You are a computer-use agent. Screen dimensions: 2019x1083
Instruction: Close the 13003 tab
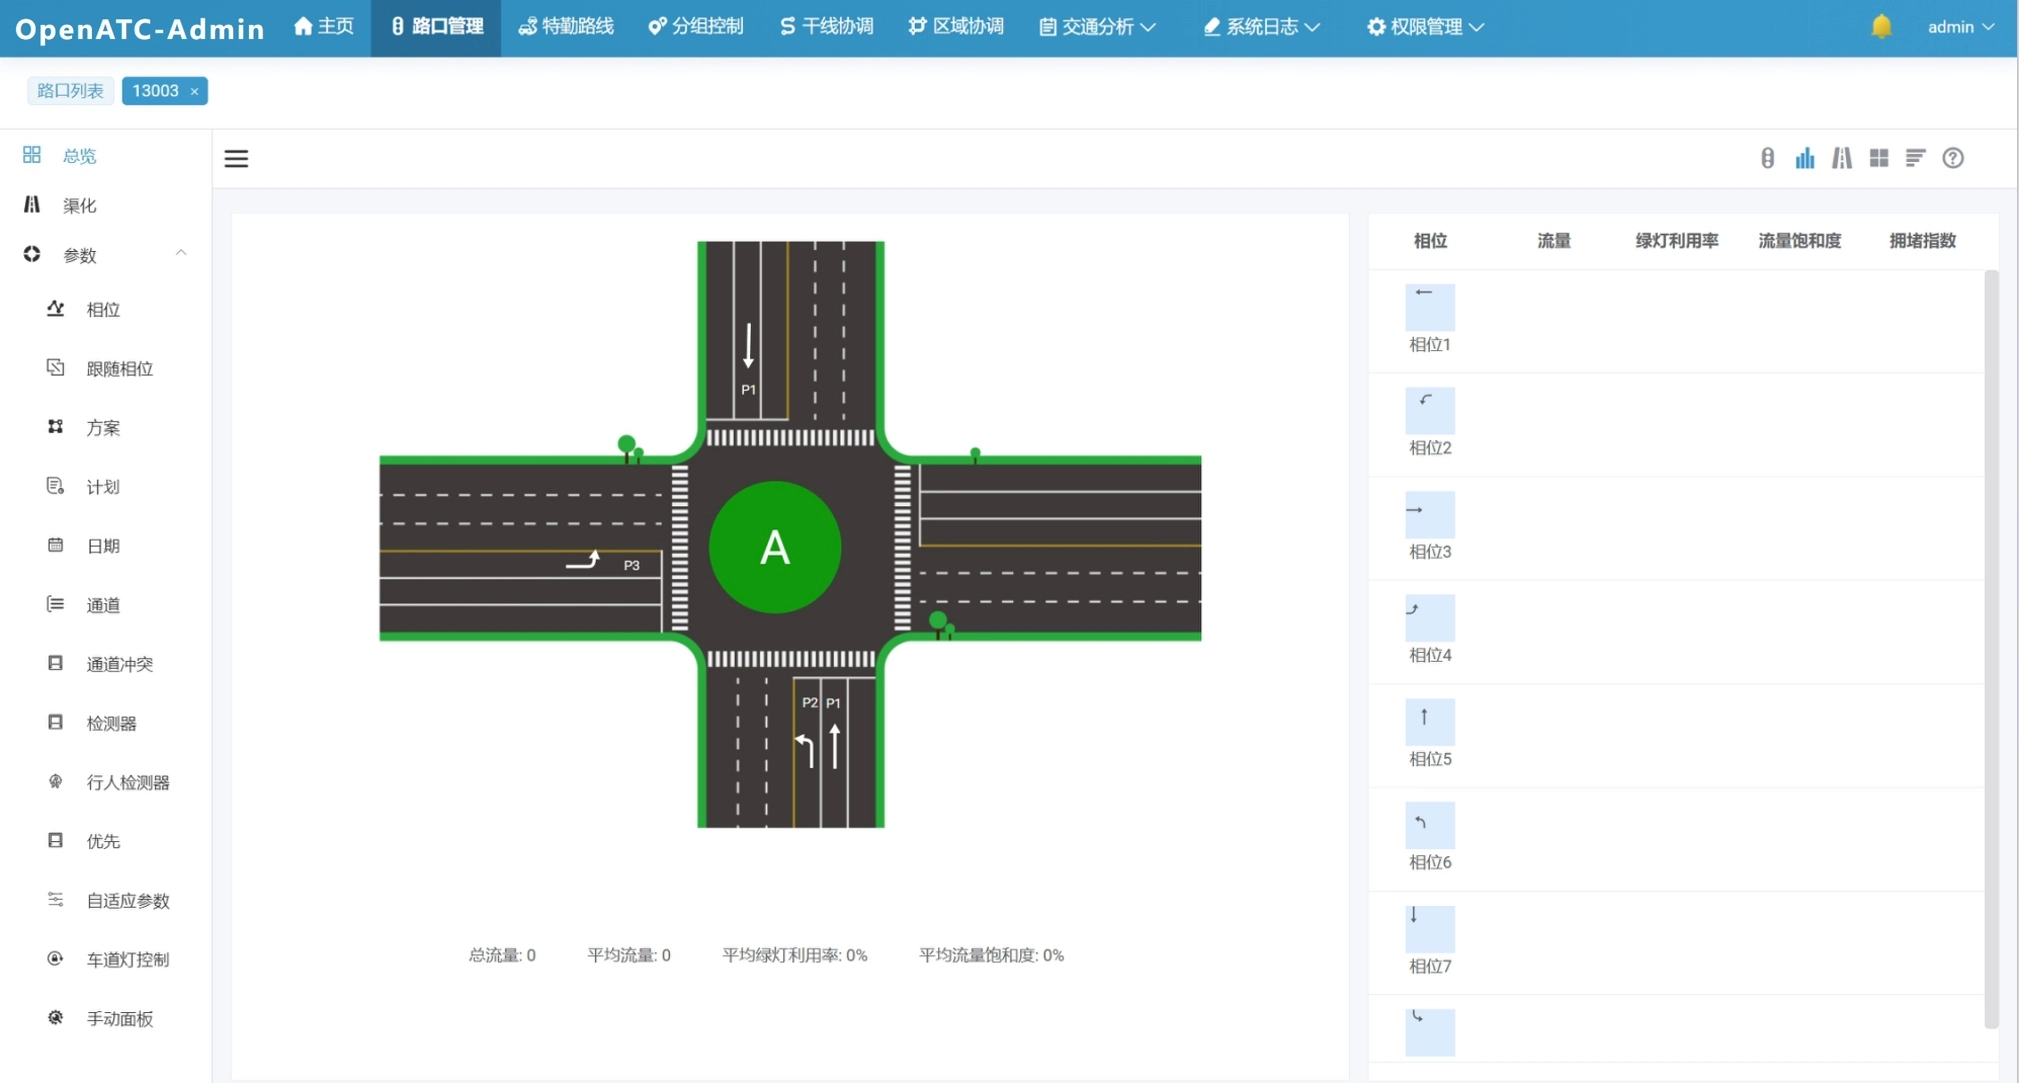pos(195,92)
